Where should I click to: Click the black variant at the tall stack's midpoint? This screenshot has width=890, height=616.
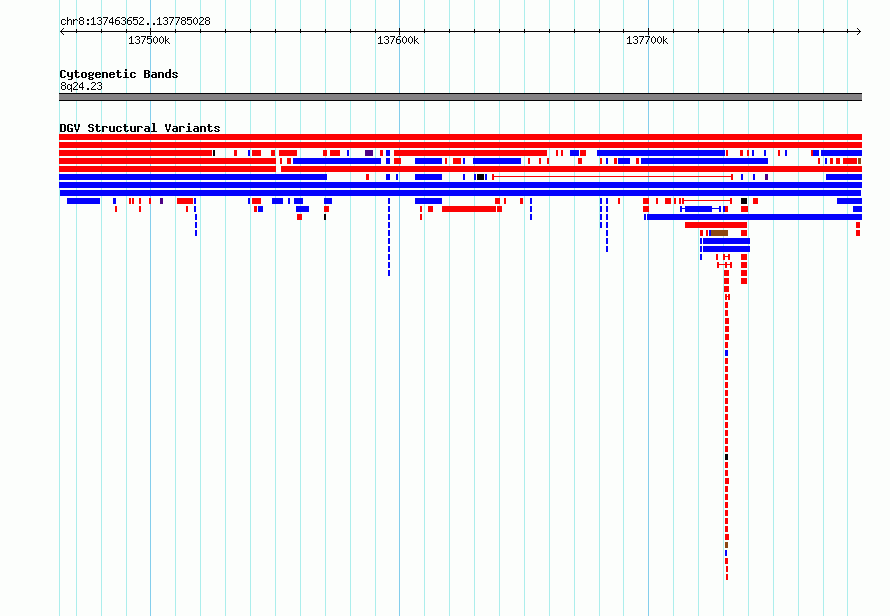click(x=727, y=456)
